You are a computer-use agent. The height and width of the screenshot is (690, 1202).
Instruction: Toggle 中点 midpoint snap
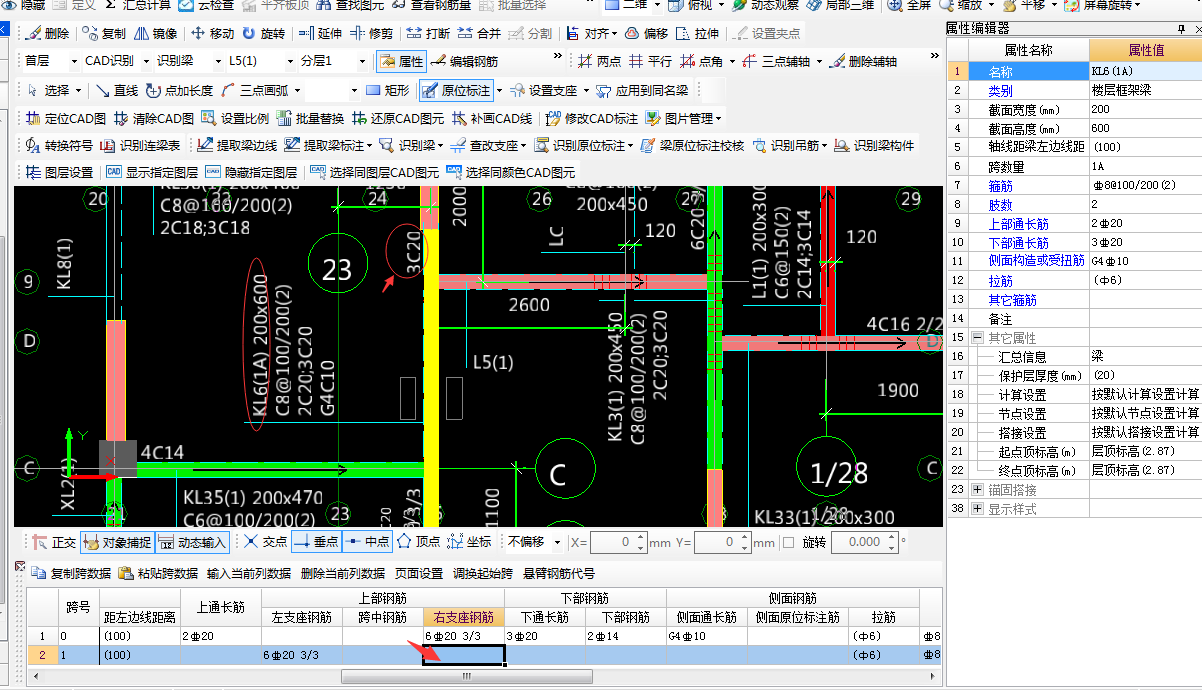(366, 542)
